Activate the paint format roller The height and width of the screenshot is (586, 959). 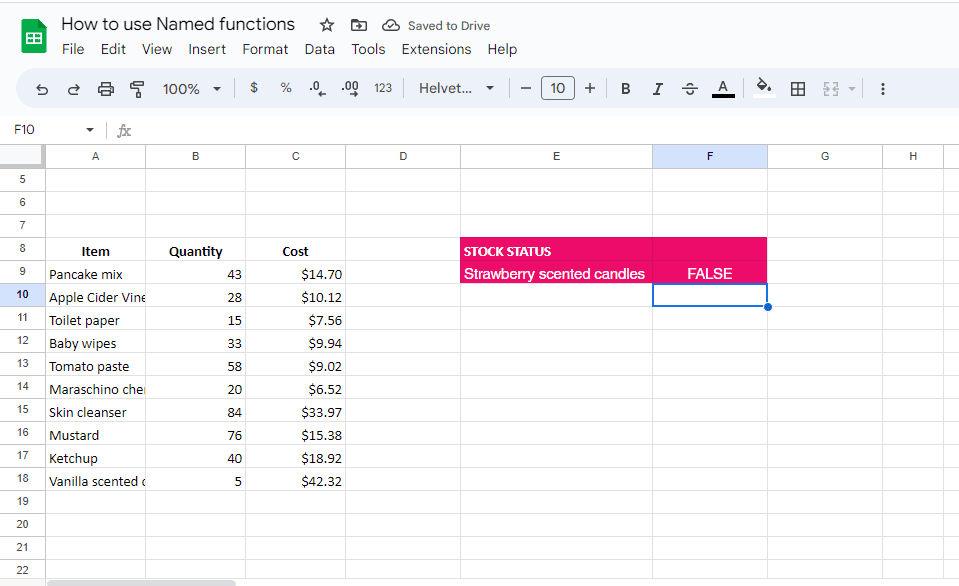pos(137,89)
